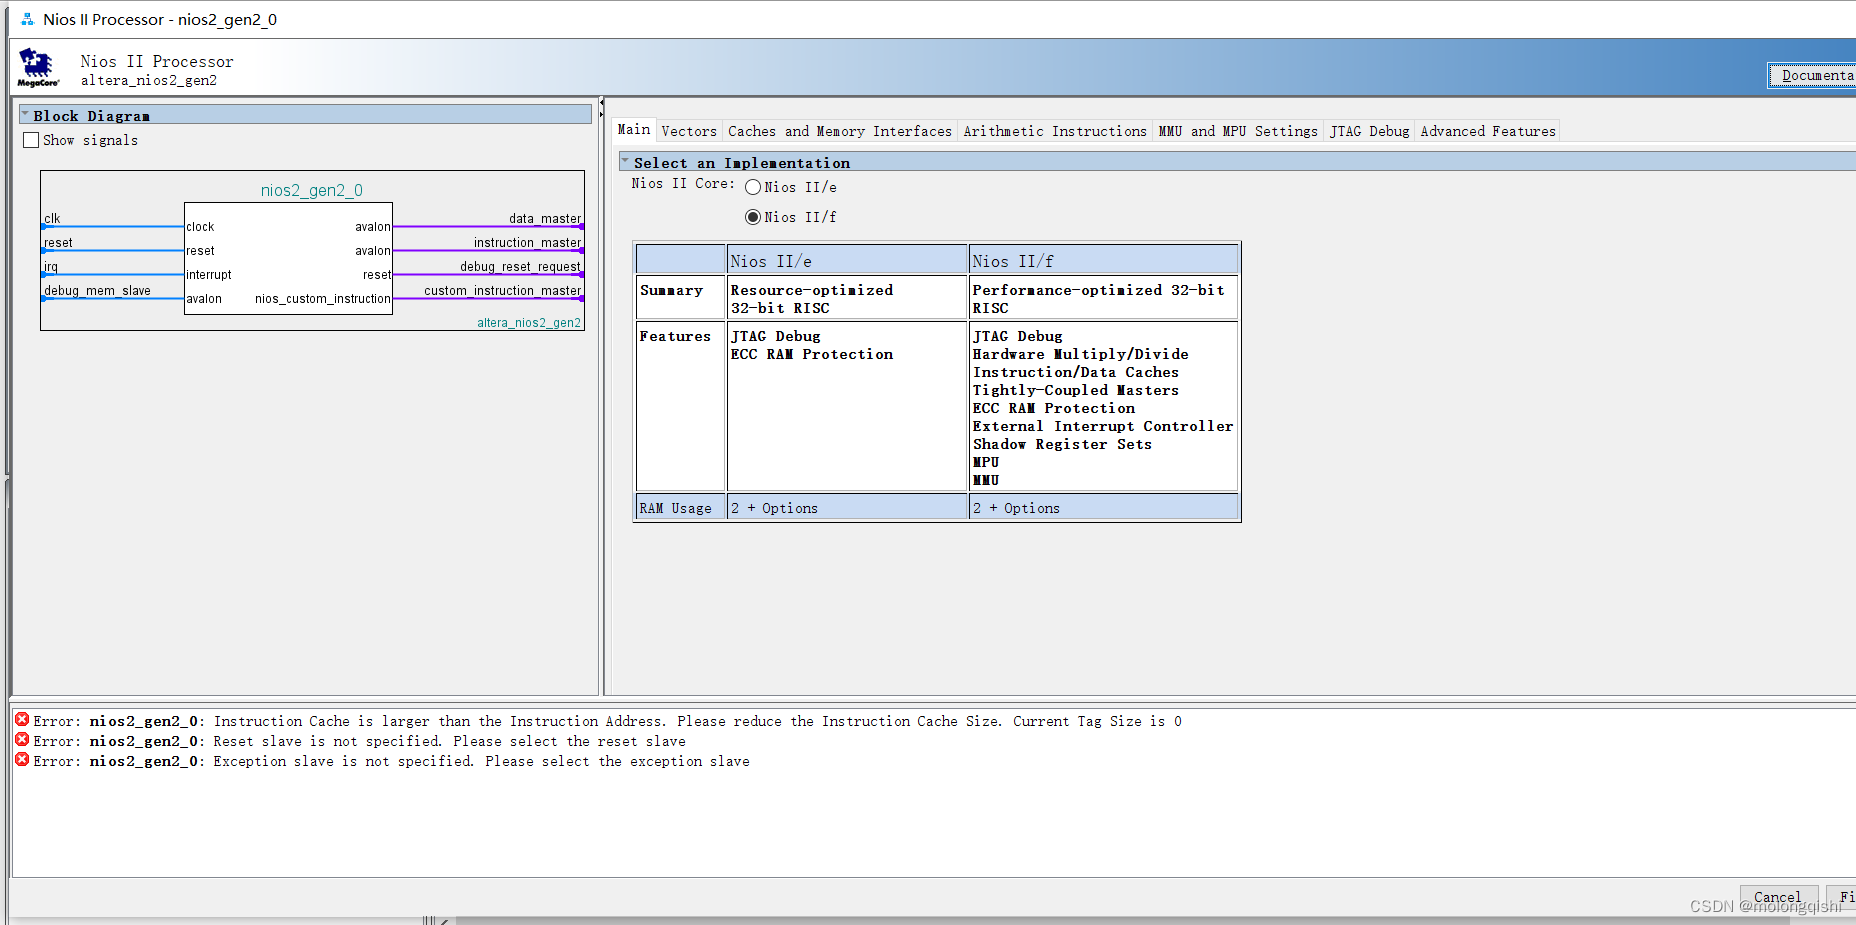The image size is (1856, 925).
Task: Open MMU and MPU Settings tab
Action: [1238, 131]
